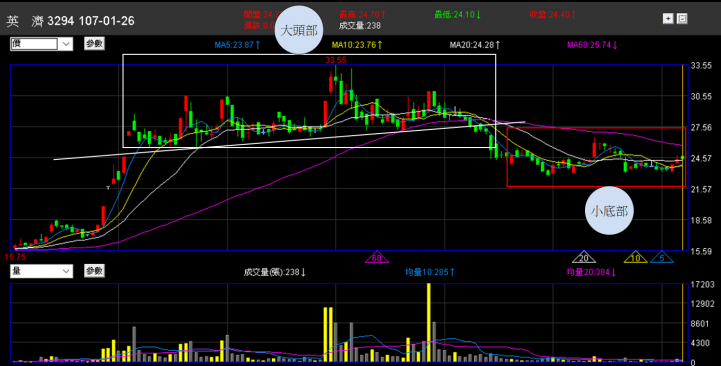Click the window restore icon in header bar

[x=682, y=18]
